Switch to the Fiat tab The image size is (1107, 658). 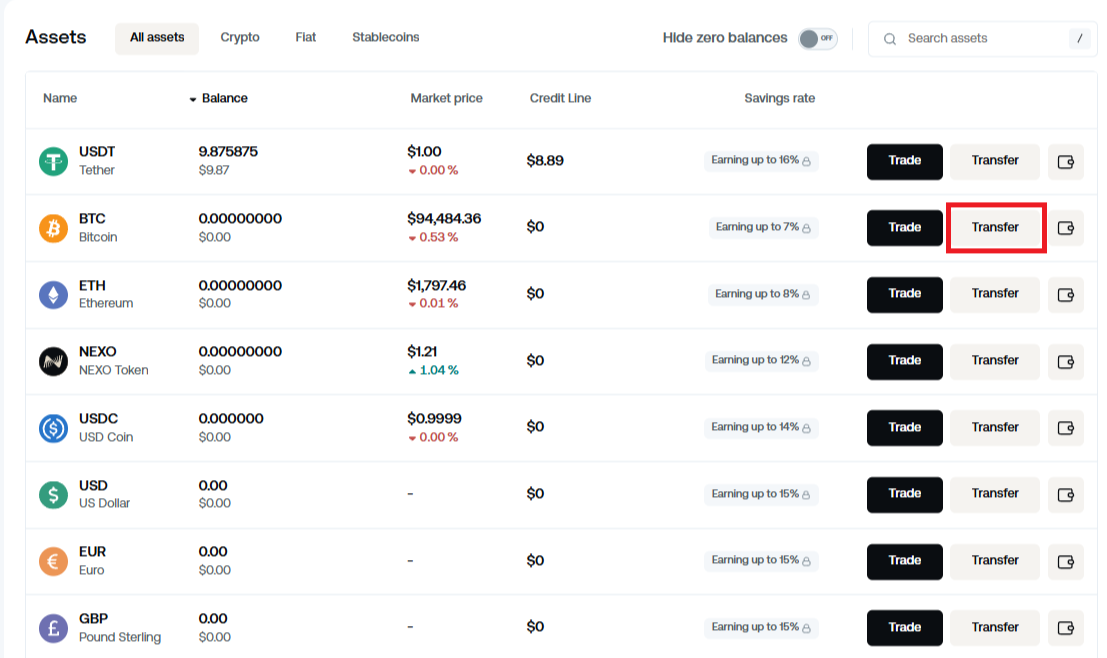click(x=306, y=37)
